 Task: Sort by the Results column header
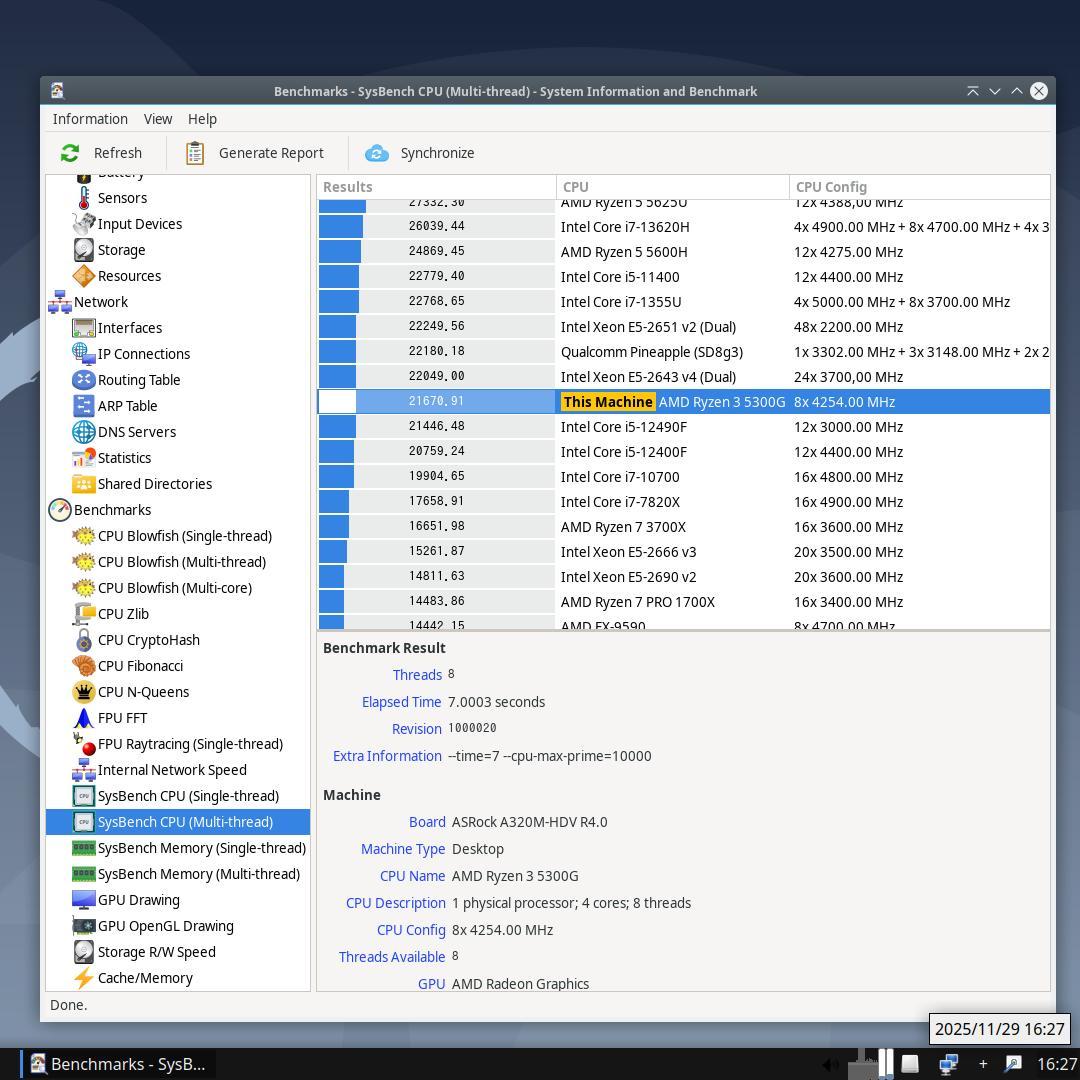pos(436,187)
